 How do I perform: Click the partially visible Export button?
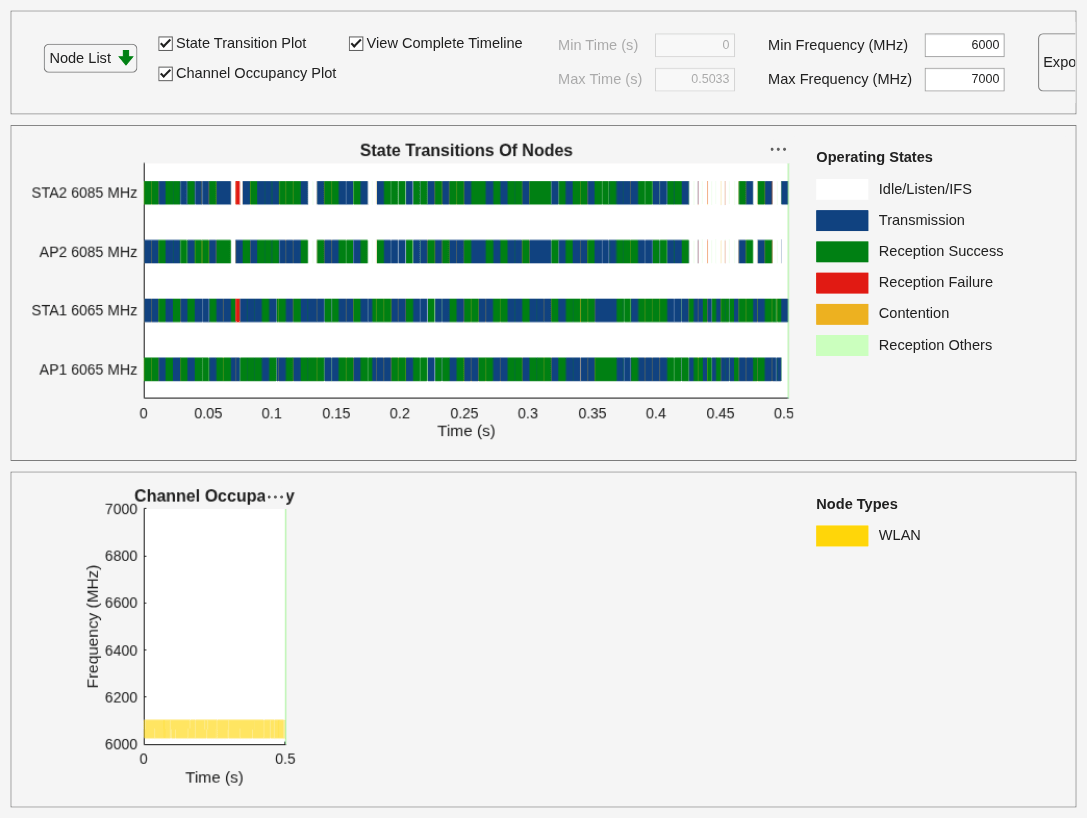[x=1058, y=62]
